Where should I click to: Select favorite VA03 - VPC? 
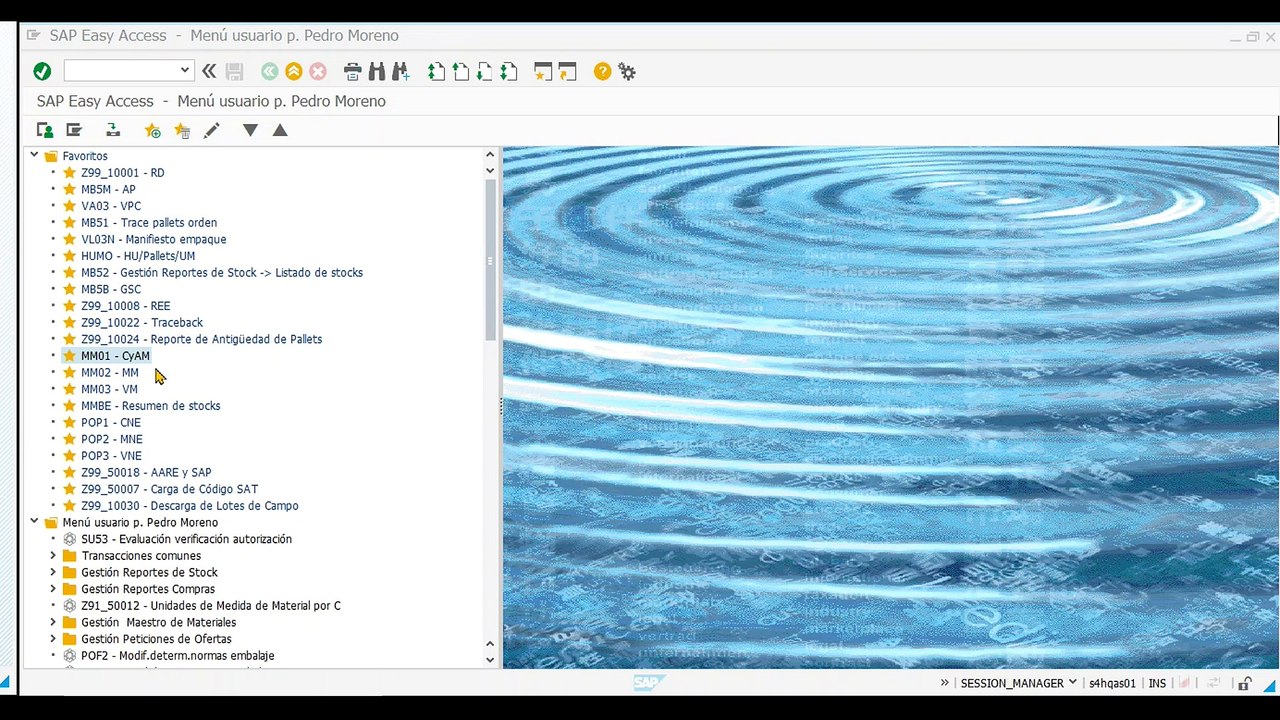pos(111,206)
